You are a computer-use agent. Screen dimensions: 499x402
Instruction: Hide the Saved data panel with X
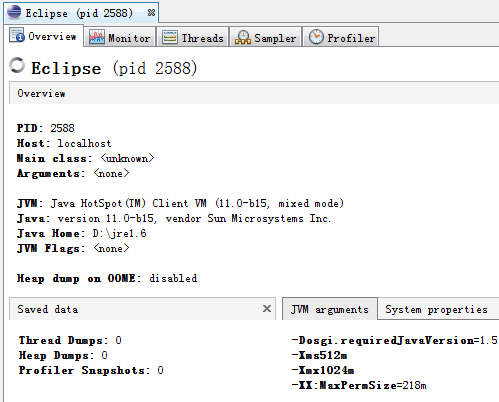click(x=267, y=309)
